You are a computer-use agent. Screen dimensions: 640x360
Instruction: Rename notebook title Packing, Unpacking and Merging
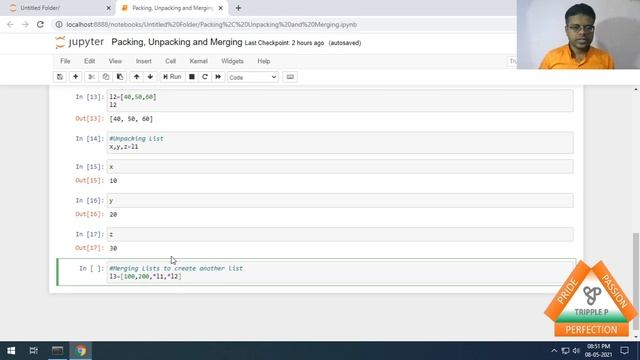(177, 42)
